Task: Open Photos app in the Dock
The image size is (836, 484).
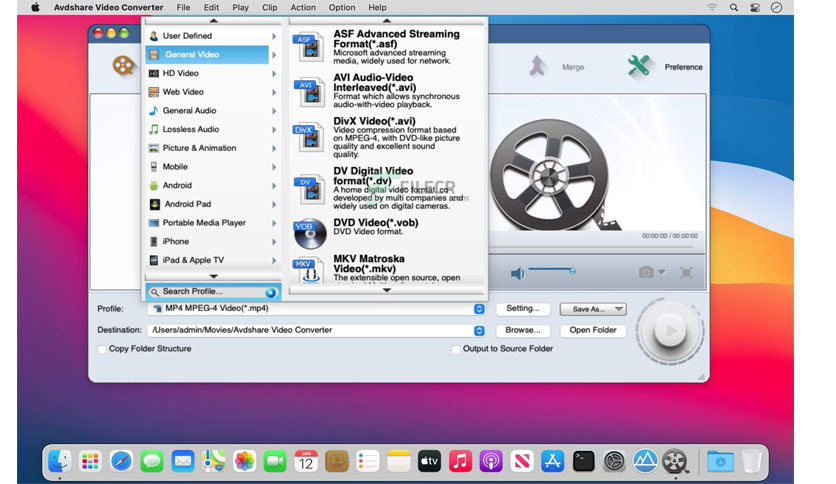Action: 244,461
